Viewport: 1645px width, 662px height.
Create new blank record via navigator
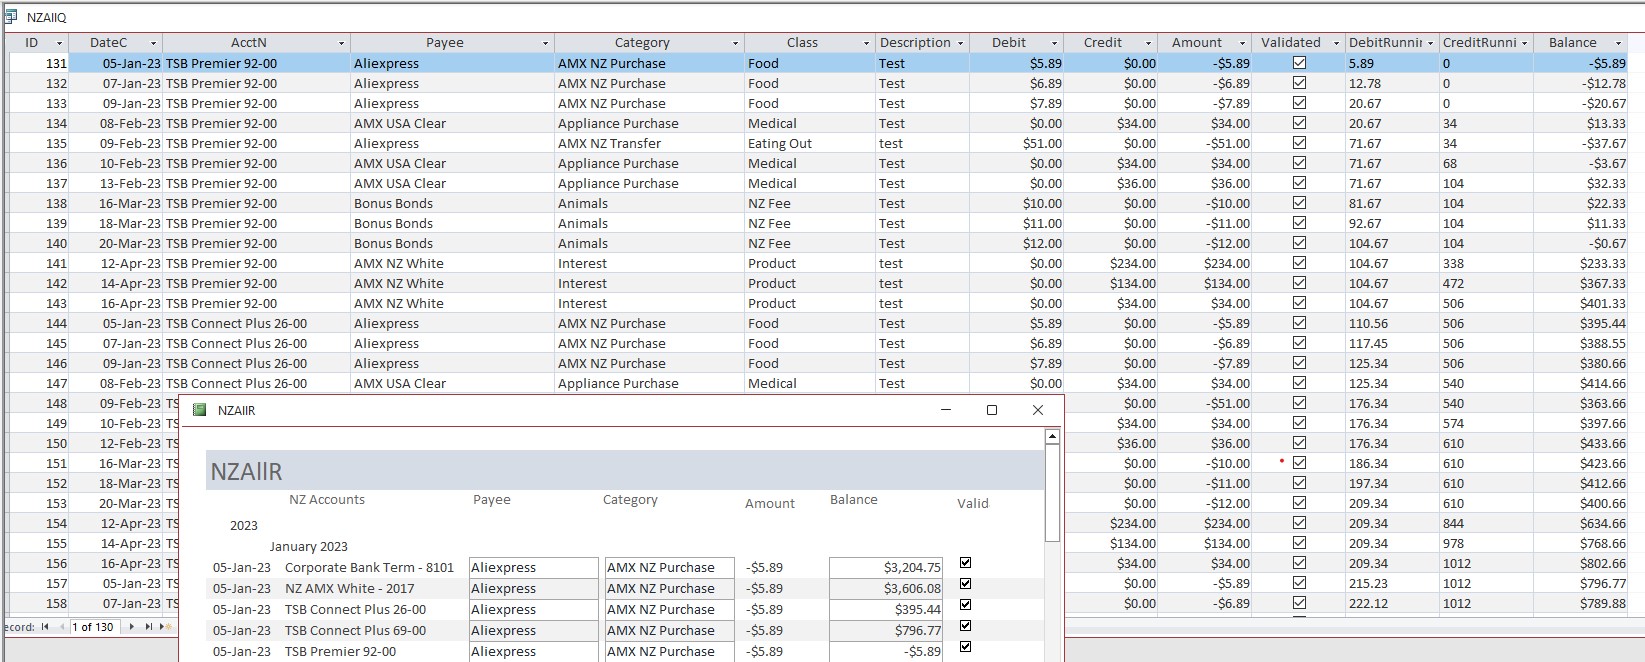click(x=167, y=627)
